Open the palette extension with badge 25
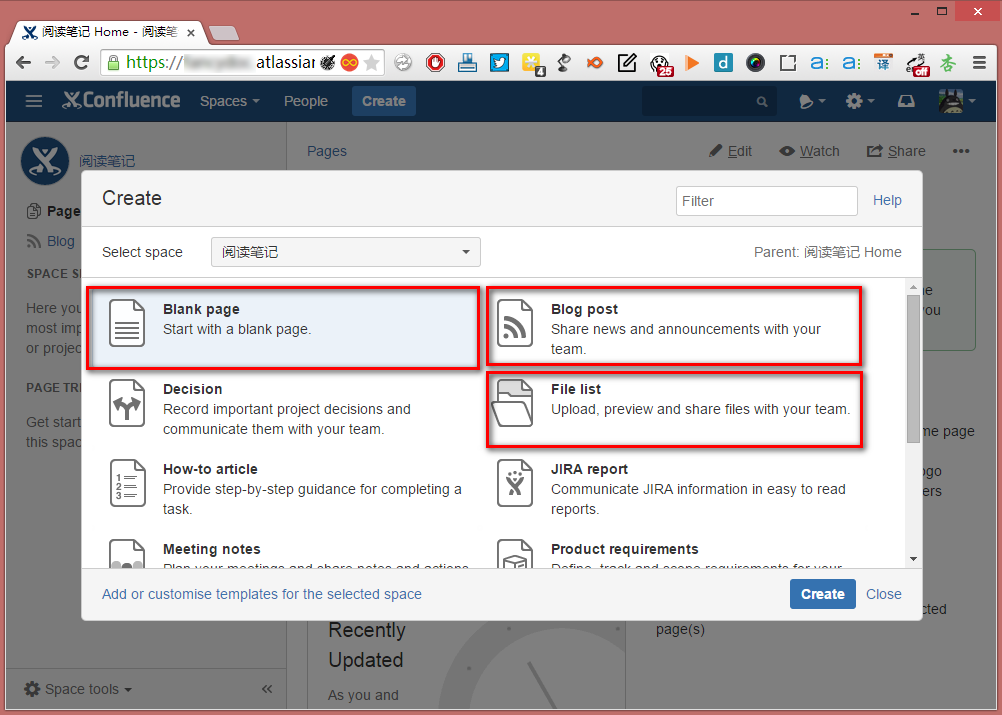The width and height of the screenshot is (1002, 715). 661,64
